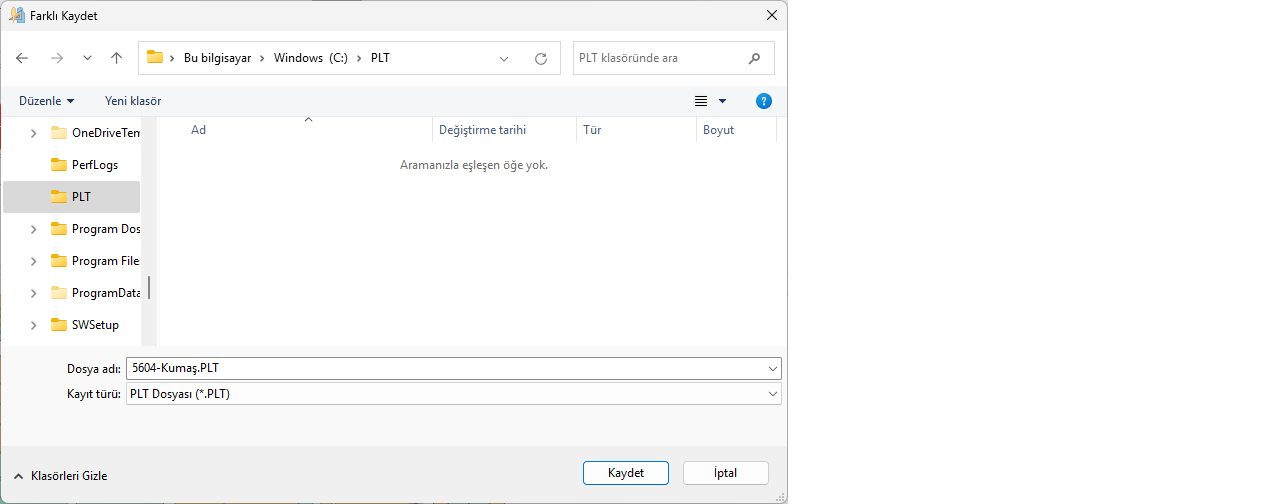Select the PerfLogs folder
The height and width of the screenshot is (504, 1270).
[94, 165]
